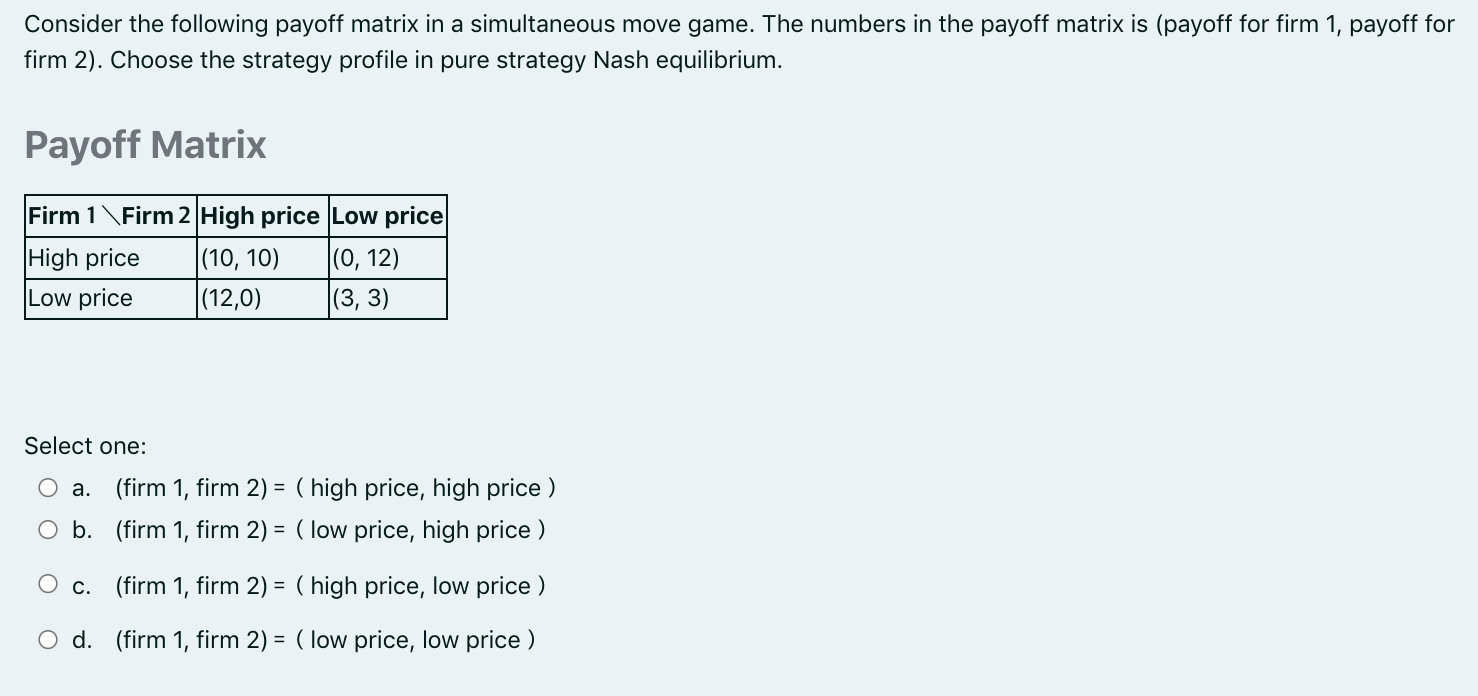Click the Low price row label
This screenshot has width=1478, height=696.
(80, 297)
